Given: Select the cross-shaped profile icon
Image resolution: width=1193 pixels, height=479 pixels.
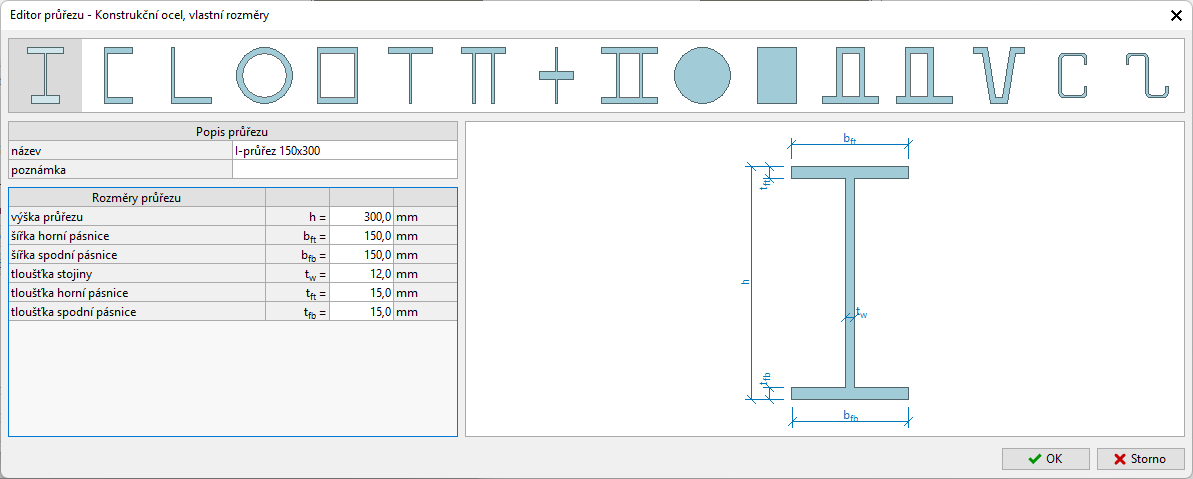Looking at the screenshot, I should point(556,75).
